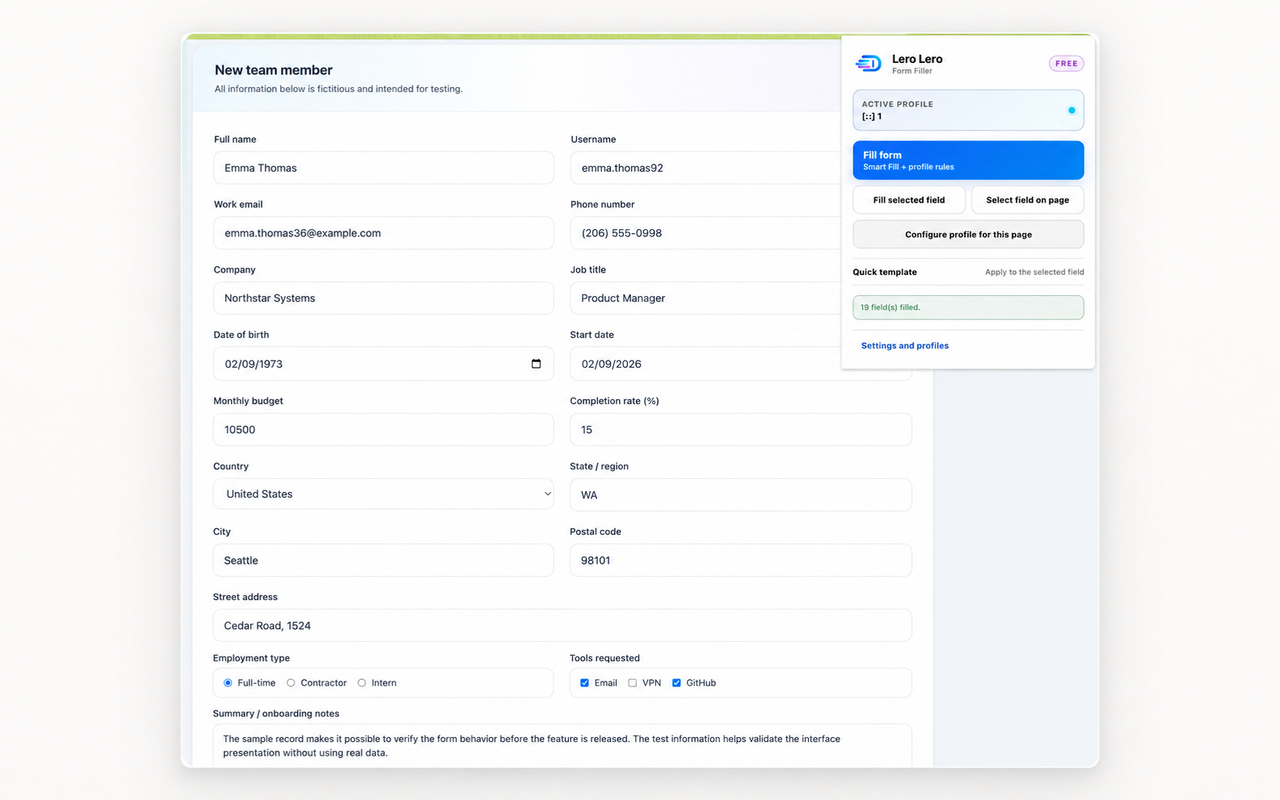Click the '19 field(s) filled.' status message
Image resolution: width=1280 pixels, height=800 pixels.
[968, 307]
